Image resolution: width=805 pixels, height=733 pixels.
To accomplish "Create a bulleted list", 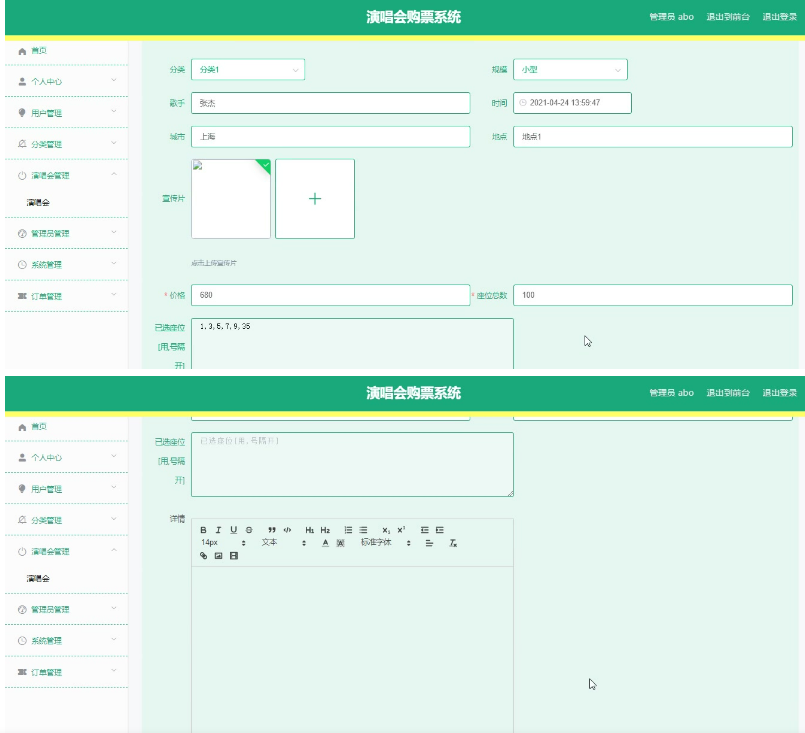I will 363,530.
